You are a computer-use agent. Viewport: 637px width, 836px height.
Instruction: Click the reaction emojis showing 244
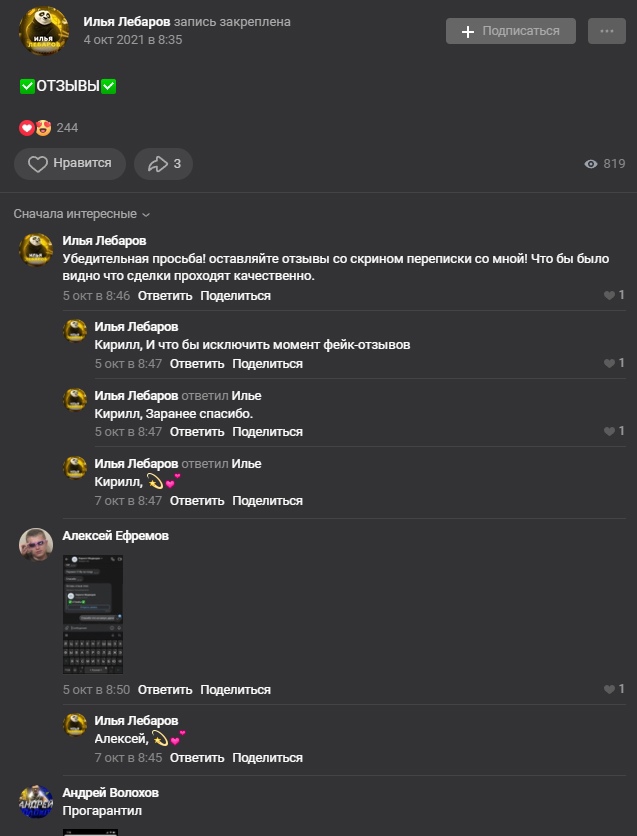pos(36,128)
